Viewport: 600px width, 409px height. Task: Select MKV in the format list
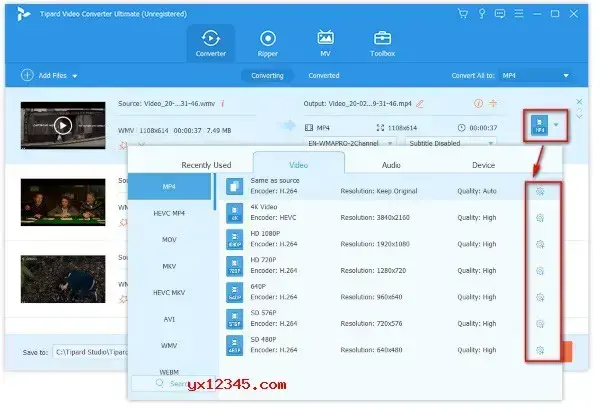[169, 266]
